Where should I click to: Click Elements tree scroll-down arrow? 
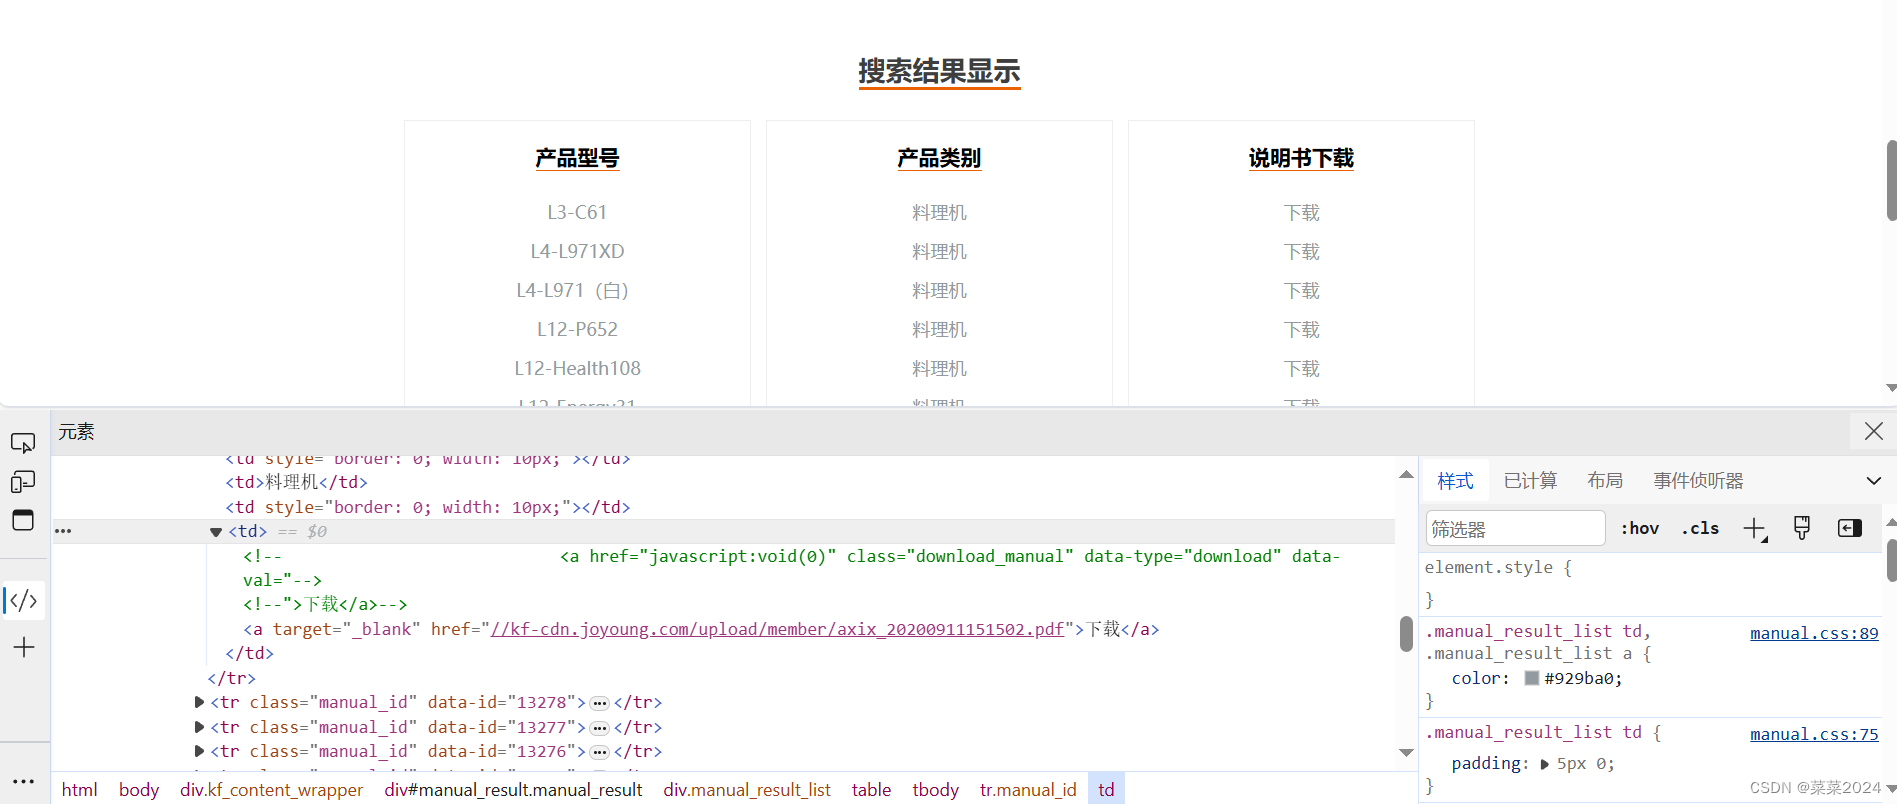(x=1406, y=752)
